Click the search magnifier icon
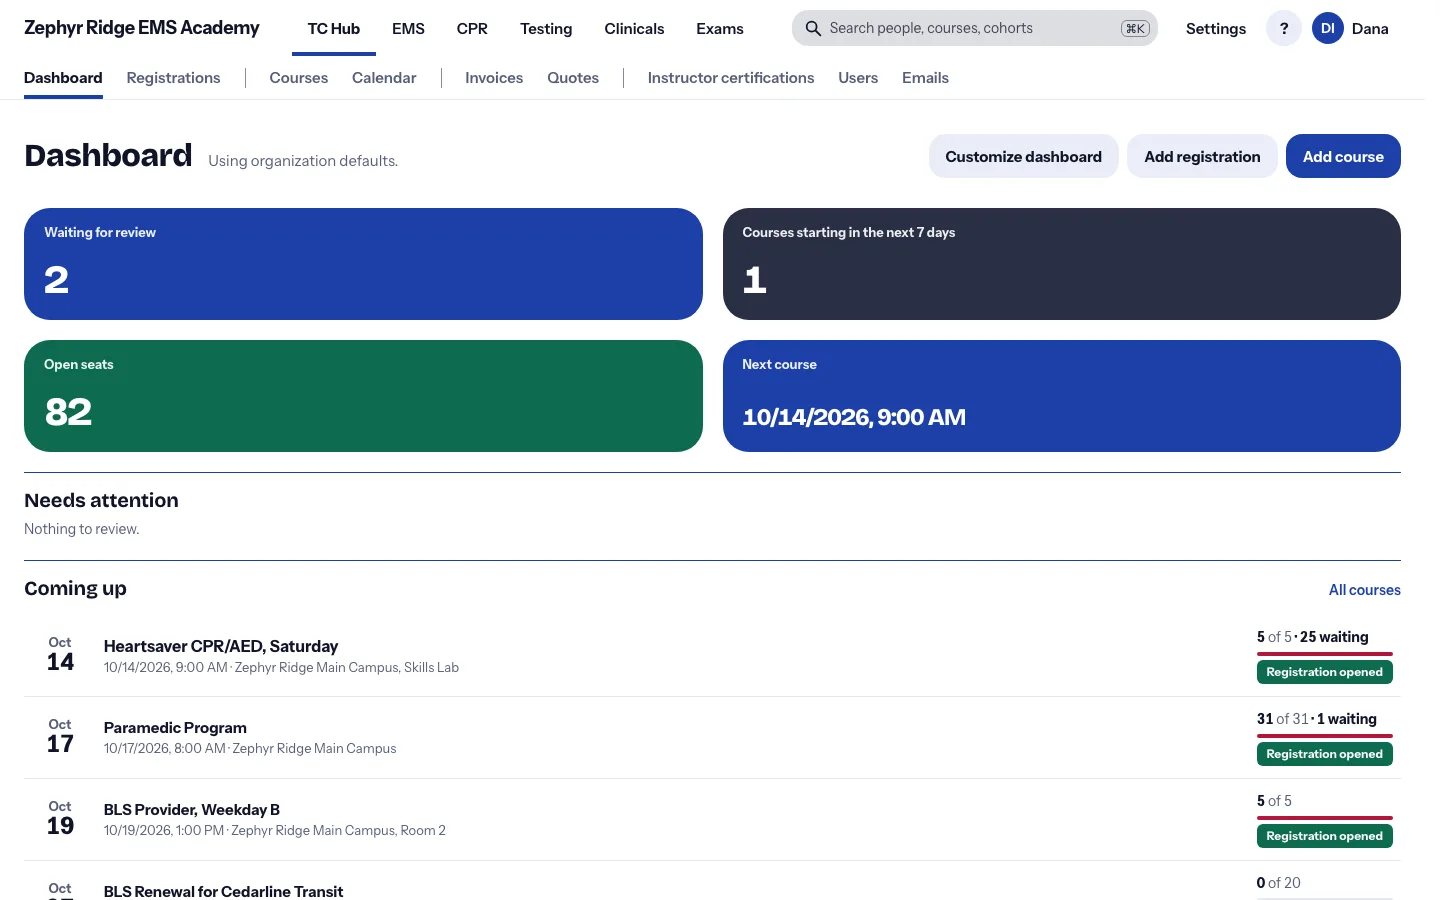 click(813, 28)
